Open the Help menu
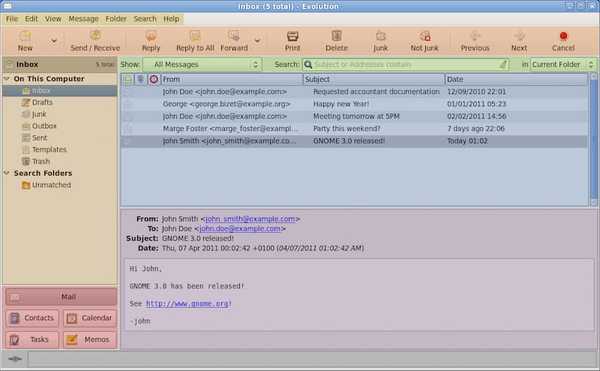The image size is (600, 371). pos(171,19)
